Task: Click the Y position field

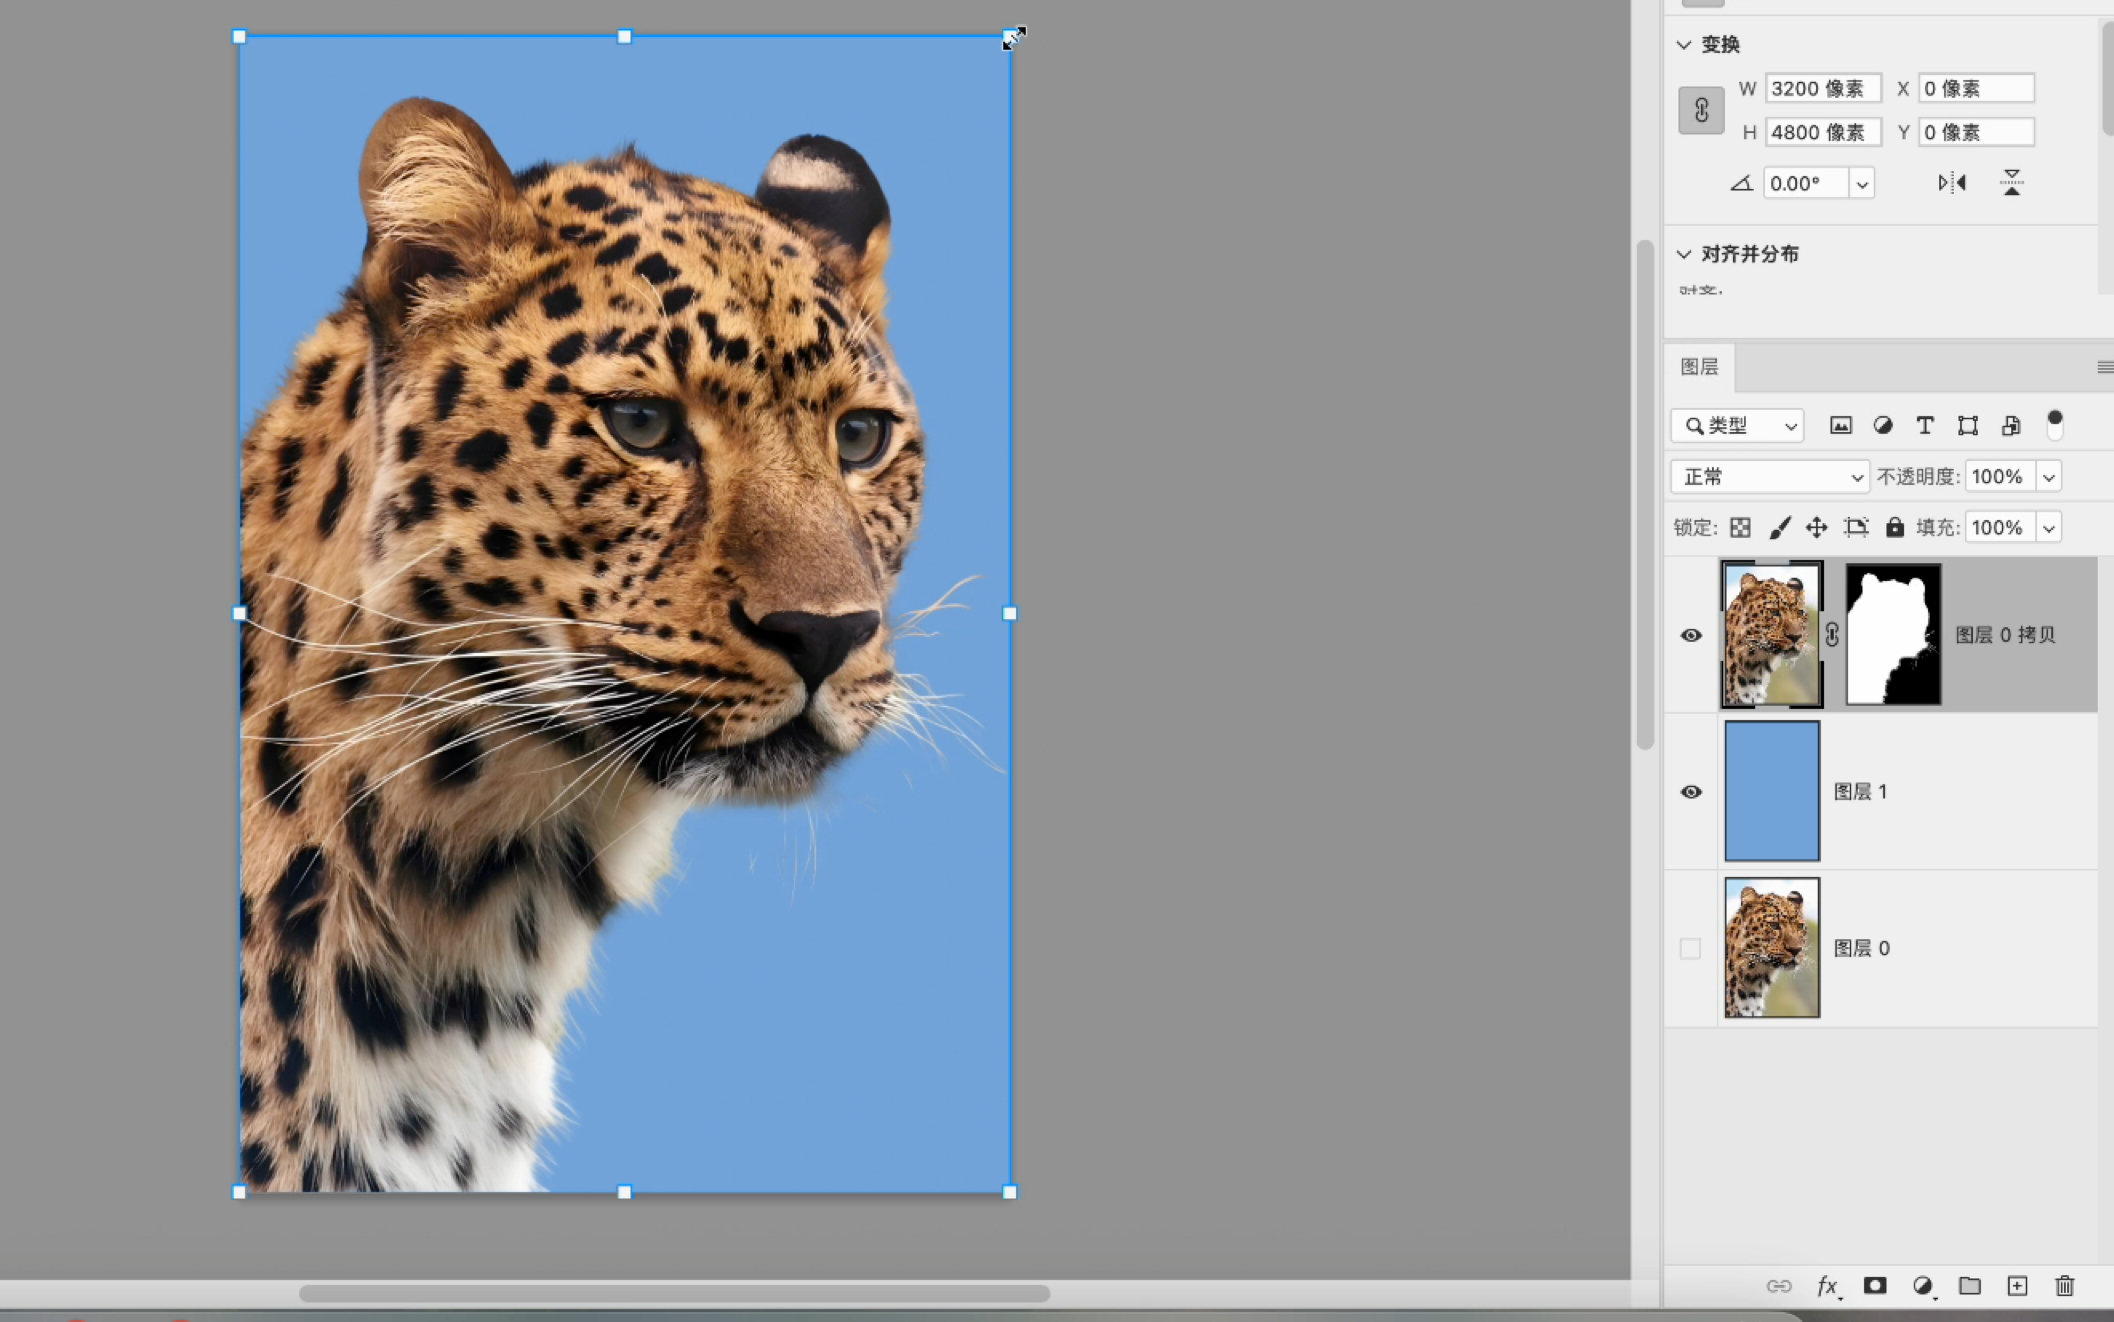Action: pos(1976,132)
